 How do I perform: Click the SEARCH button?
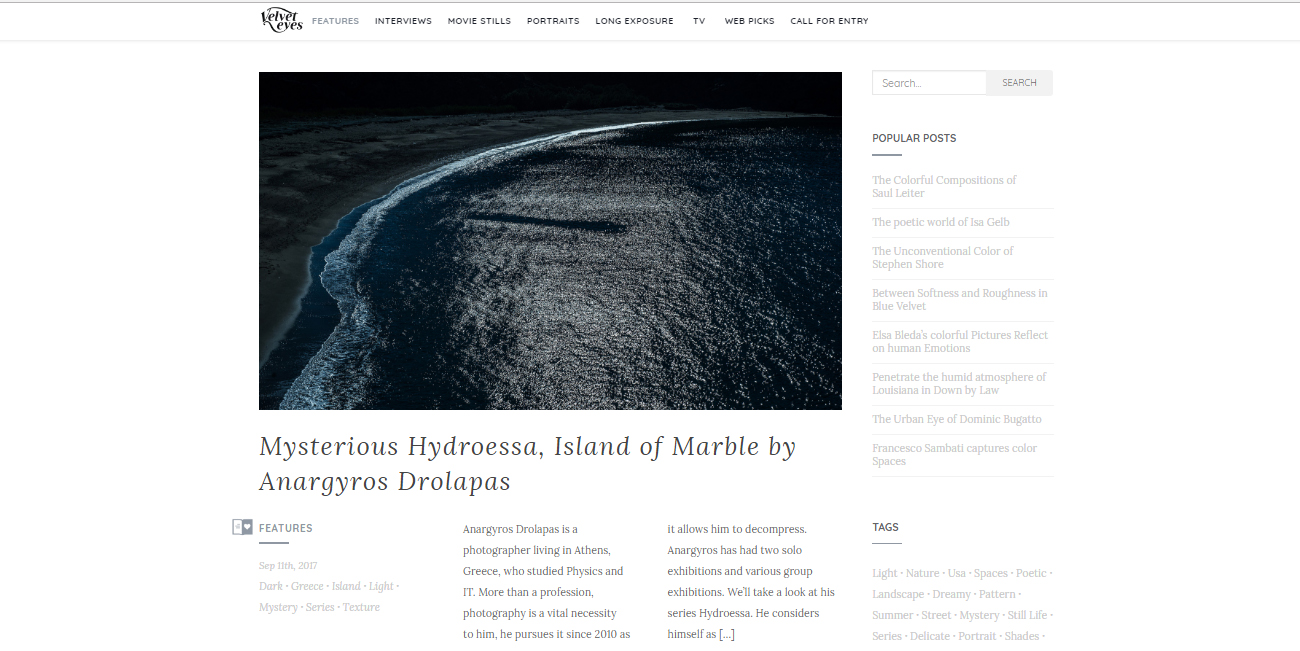tap(1019, 83)
